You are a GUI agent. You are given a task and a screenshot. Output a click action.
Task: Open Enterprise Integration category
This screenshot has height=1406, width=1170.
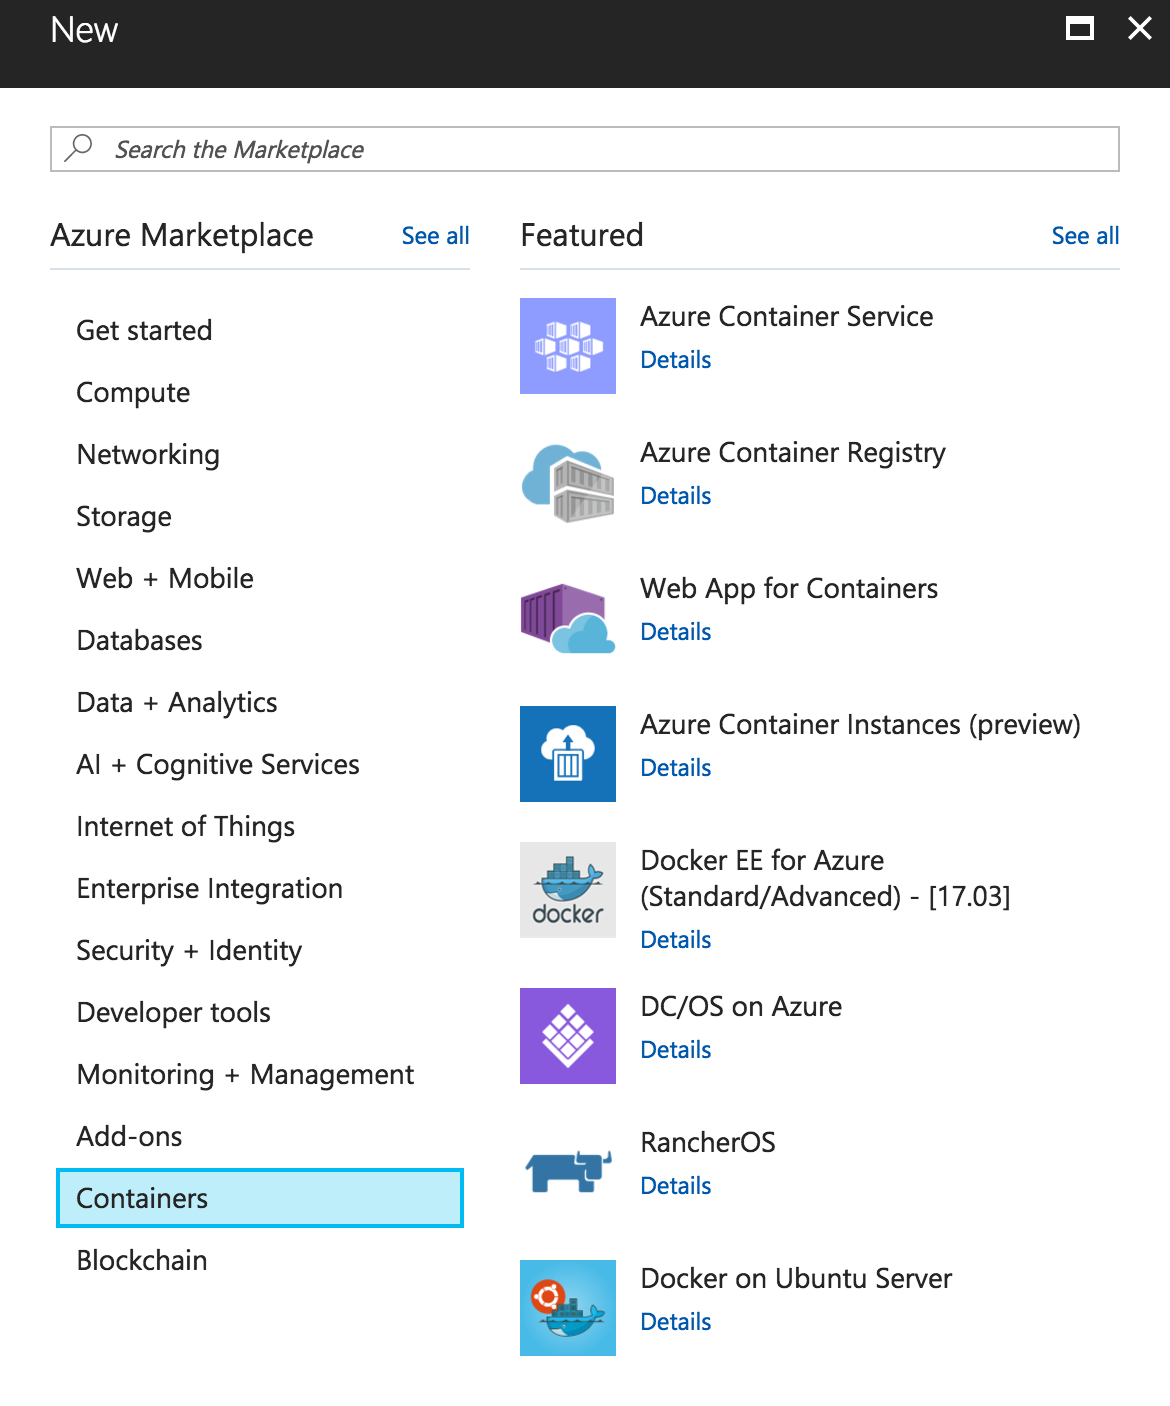(210, 888)
